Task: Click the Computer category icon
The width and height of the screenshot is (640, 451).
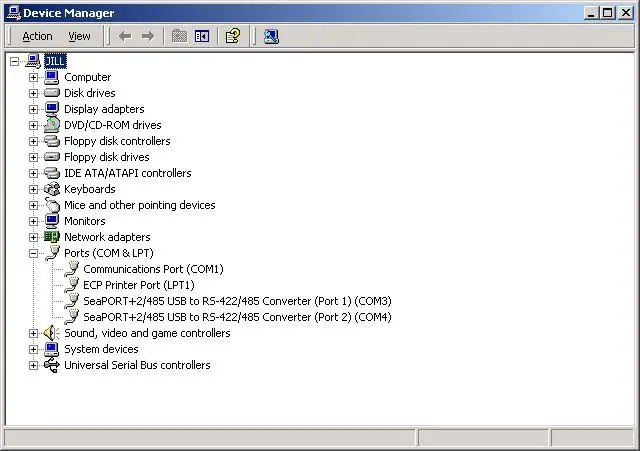Action: point(52,77)
